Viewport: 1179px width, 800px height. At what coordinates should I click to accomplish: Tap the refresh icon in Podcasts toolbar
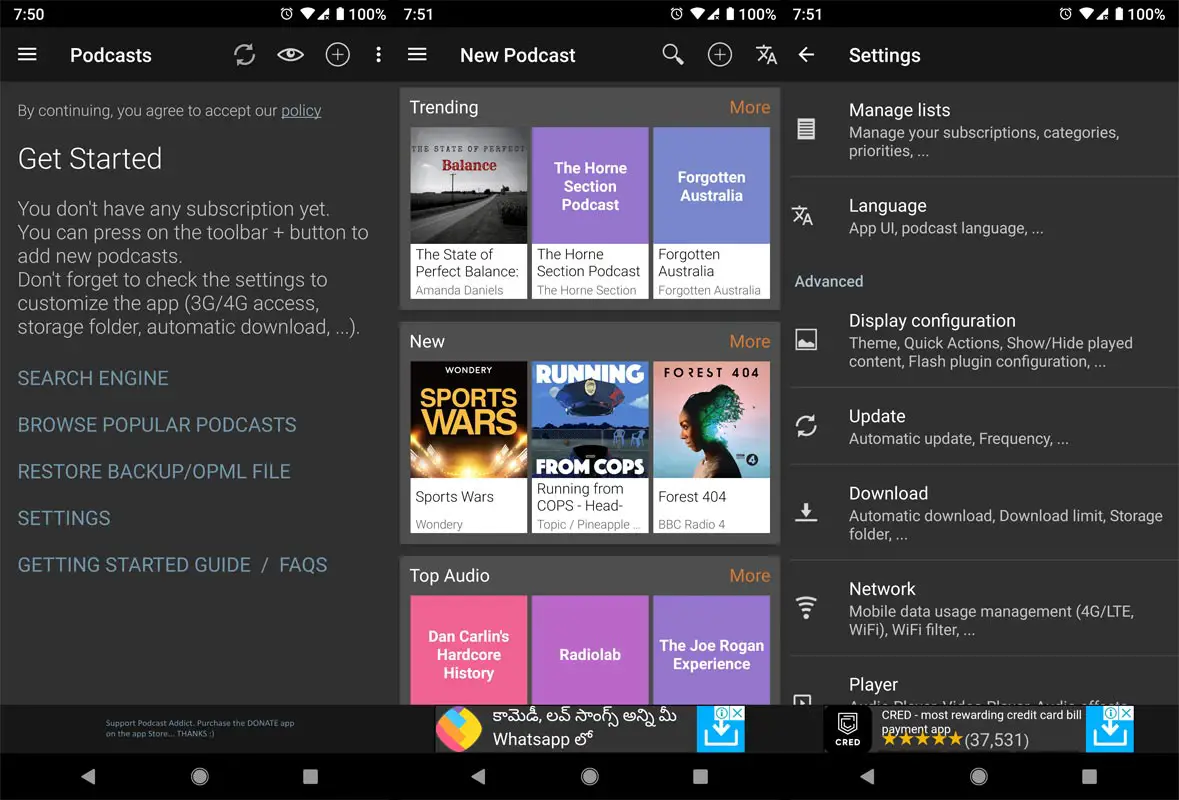pos(244,55)
